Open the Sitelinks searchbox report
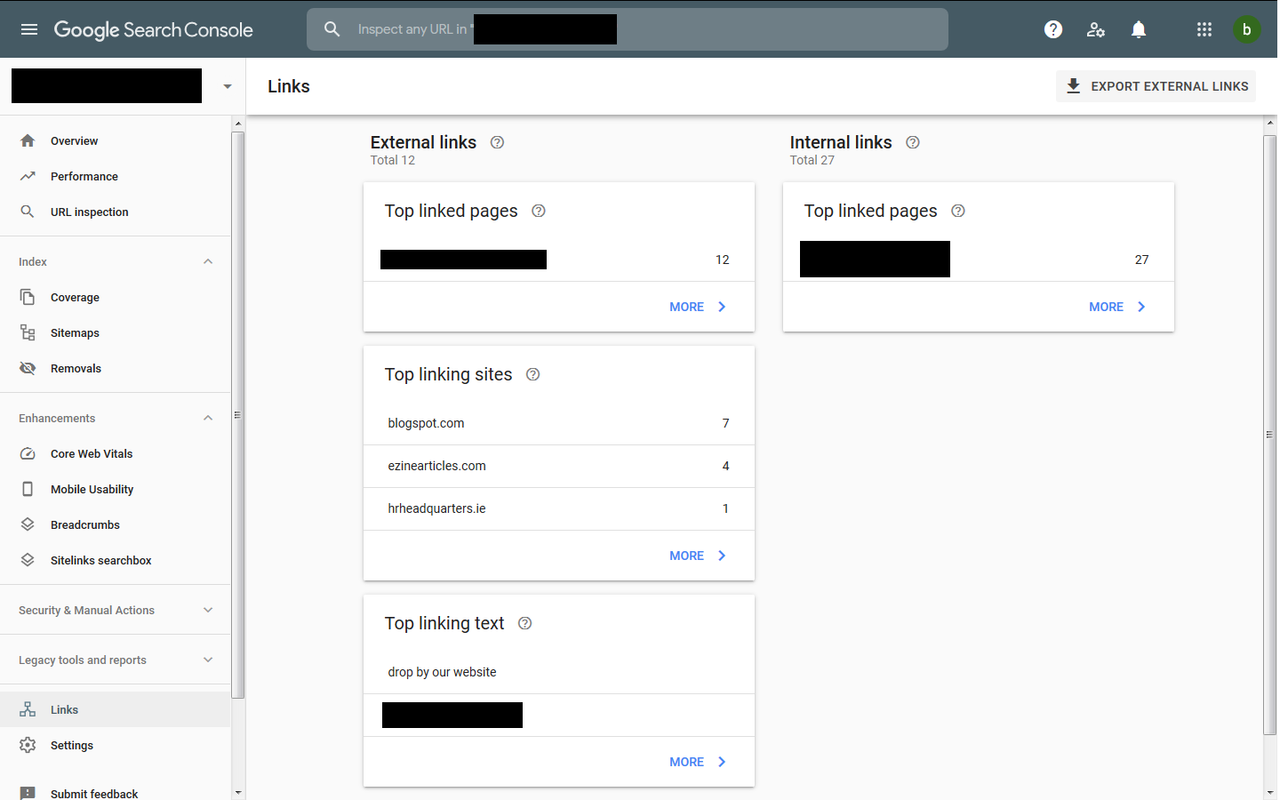 tap(115, 560)
